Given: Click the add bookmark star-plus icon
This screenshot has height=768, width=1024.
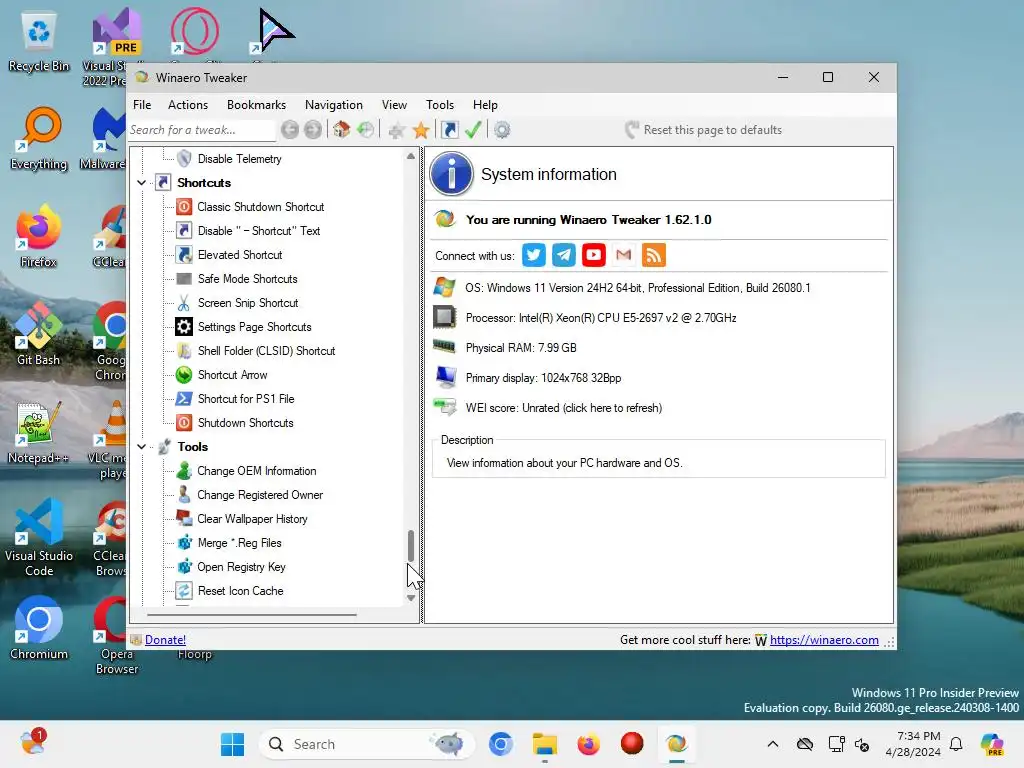Looking at the screenshot, I should [396, 130].
